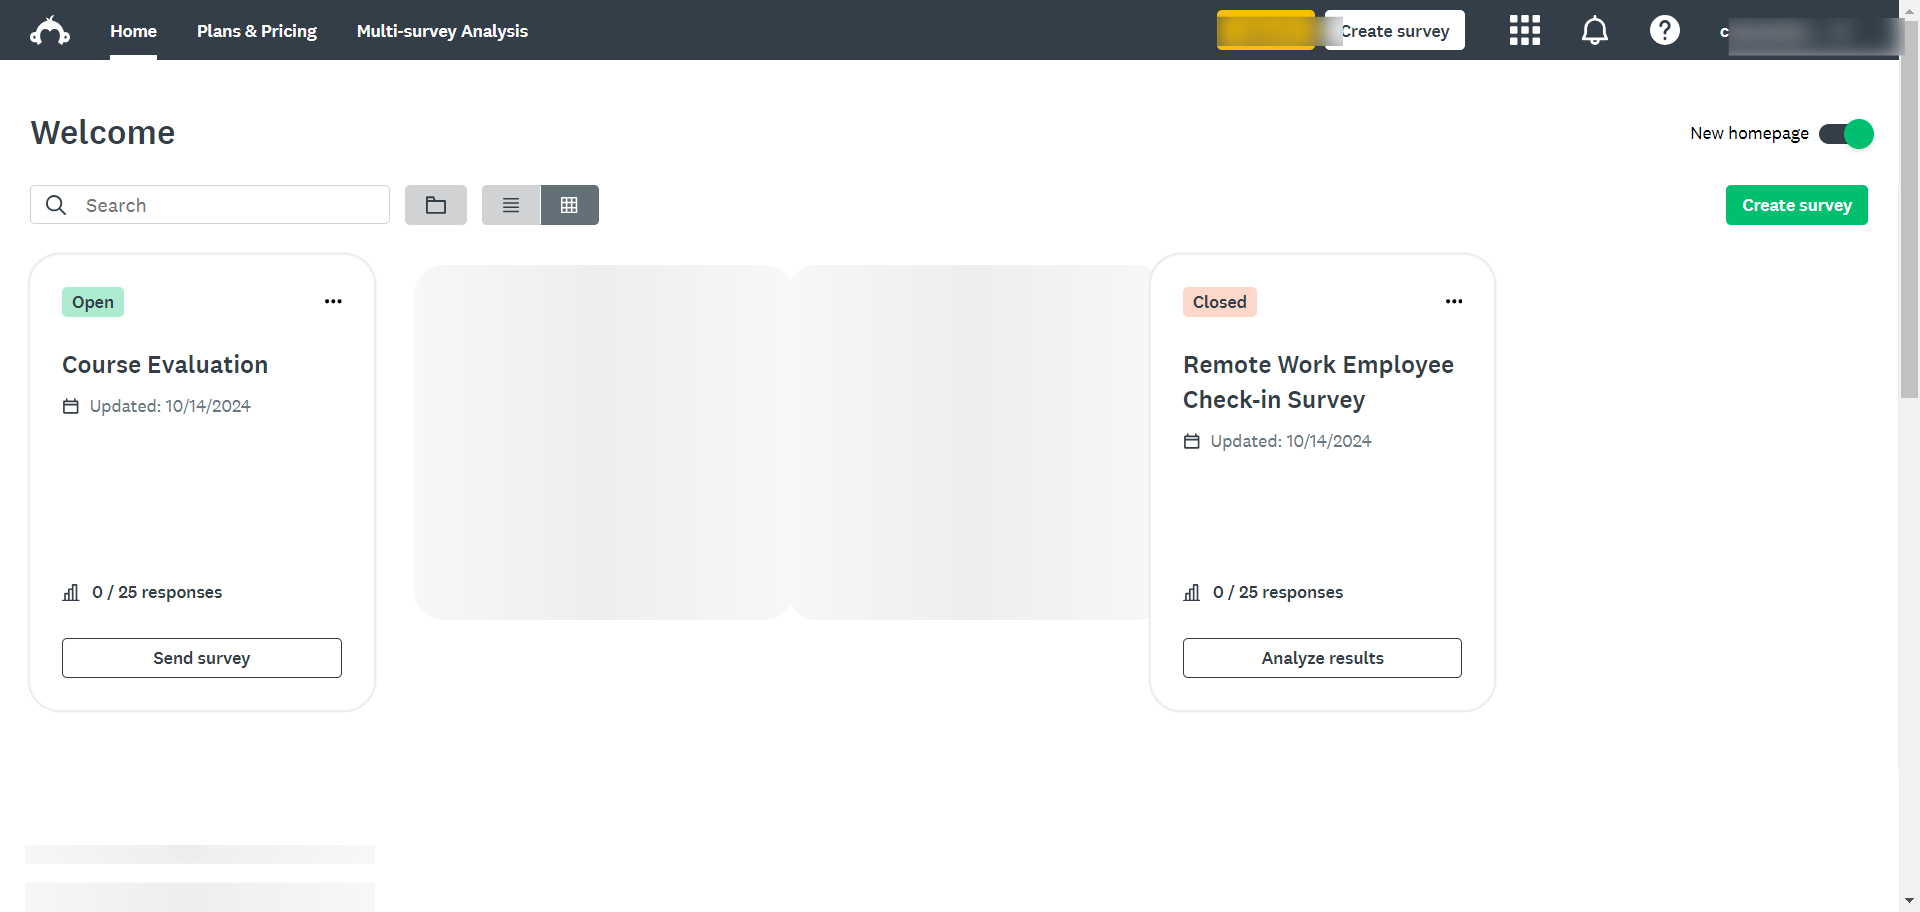Open the folders view icon
The width and height of the screenshot is (1920, 912).
[436, 205]
